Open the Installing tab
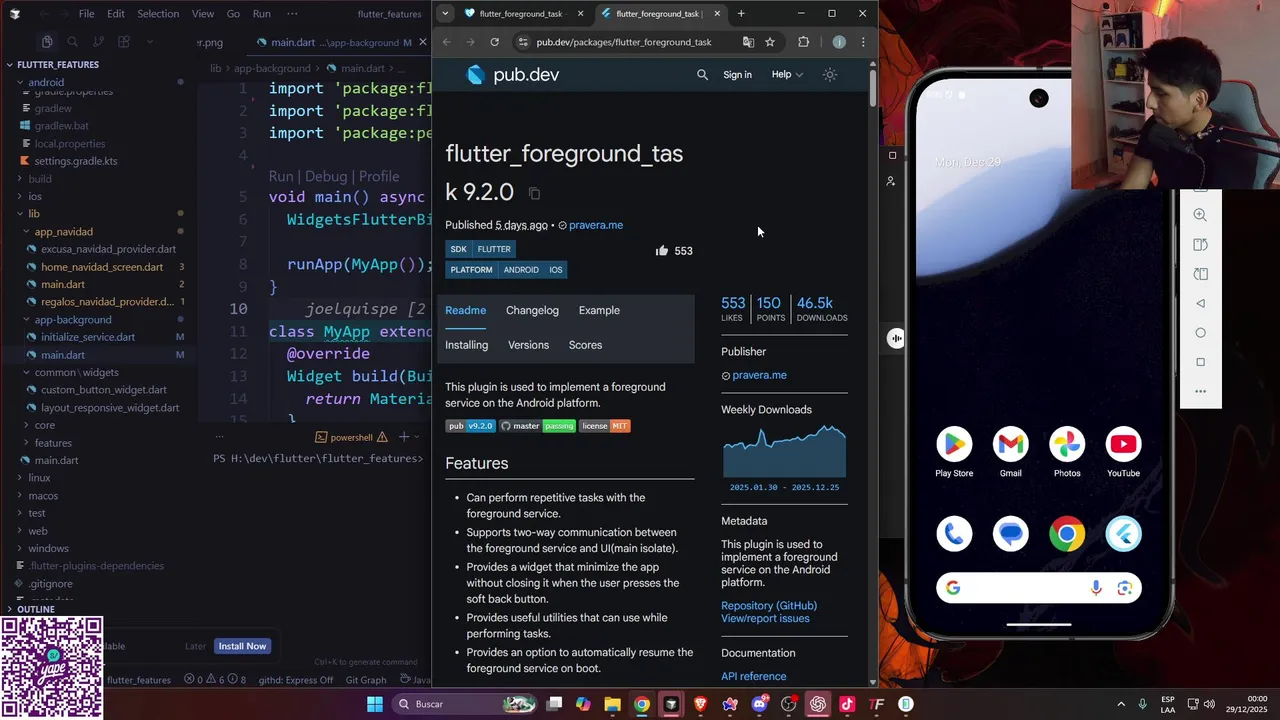The height and width of the screenshot is (720, 1280). (467, 345)
